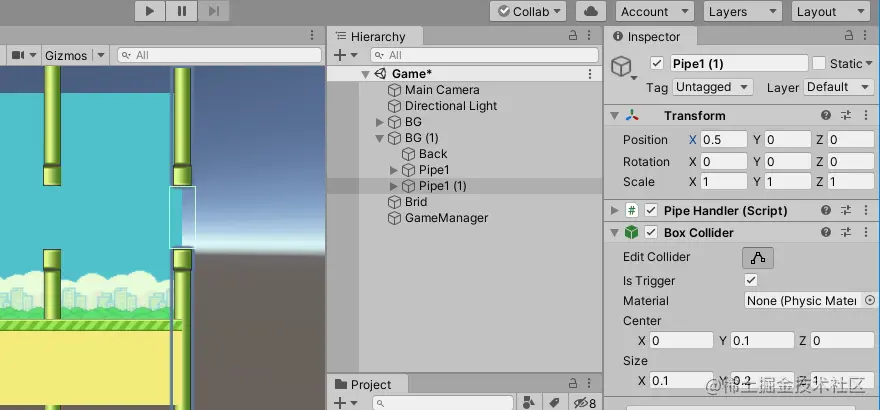Open the Layer Default dropdown
The width and height of the screenshot is (880, 410).
tap(838, 87)
